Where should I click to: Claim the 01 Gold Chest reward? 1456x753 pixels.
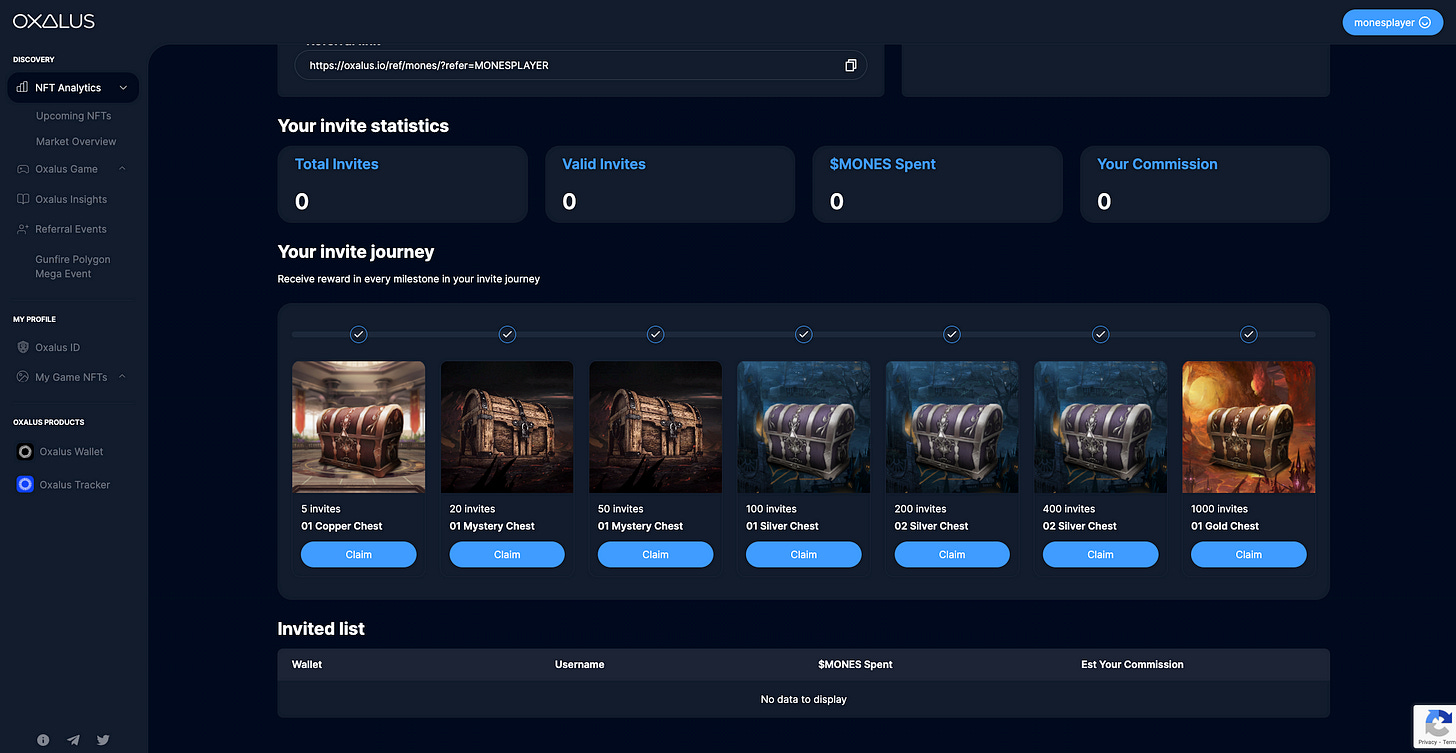point(1248,554)
